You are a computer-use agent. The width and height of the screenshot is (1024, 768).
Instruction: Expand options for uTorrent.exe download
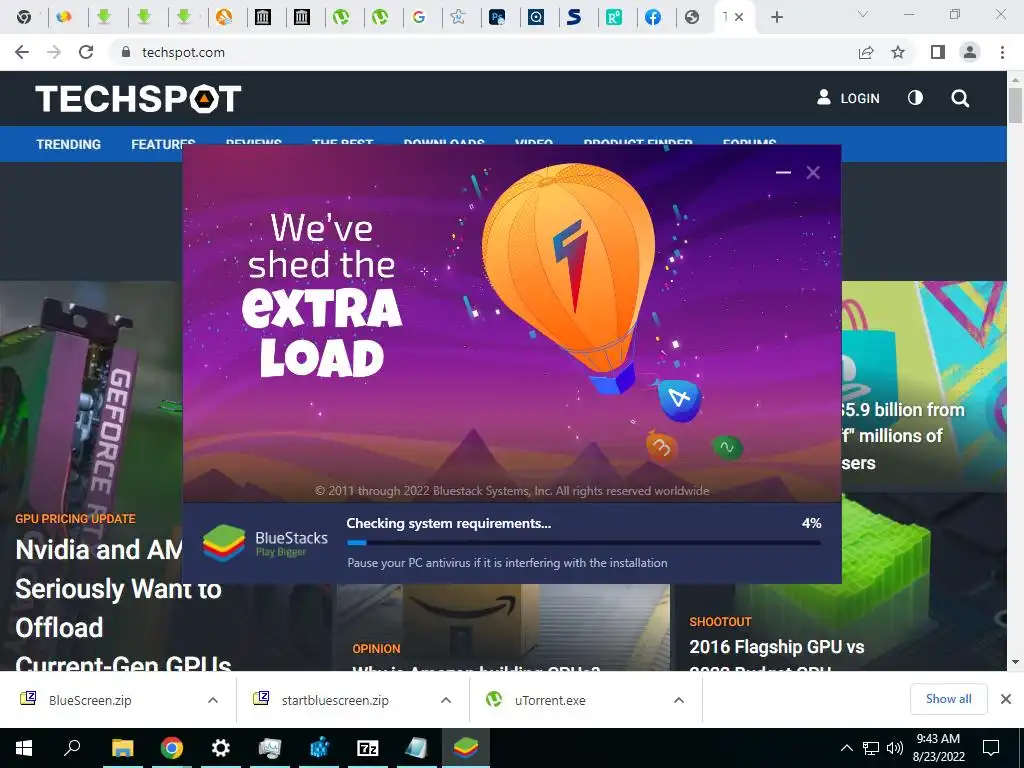[679, 700]
